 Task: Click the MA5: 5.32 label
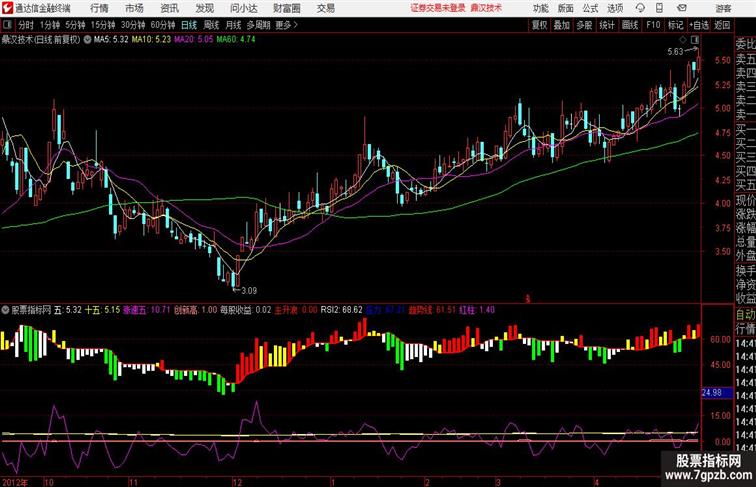pyautogui.click(x=111, y=40)
